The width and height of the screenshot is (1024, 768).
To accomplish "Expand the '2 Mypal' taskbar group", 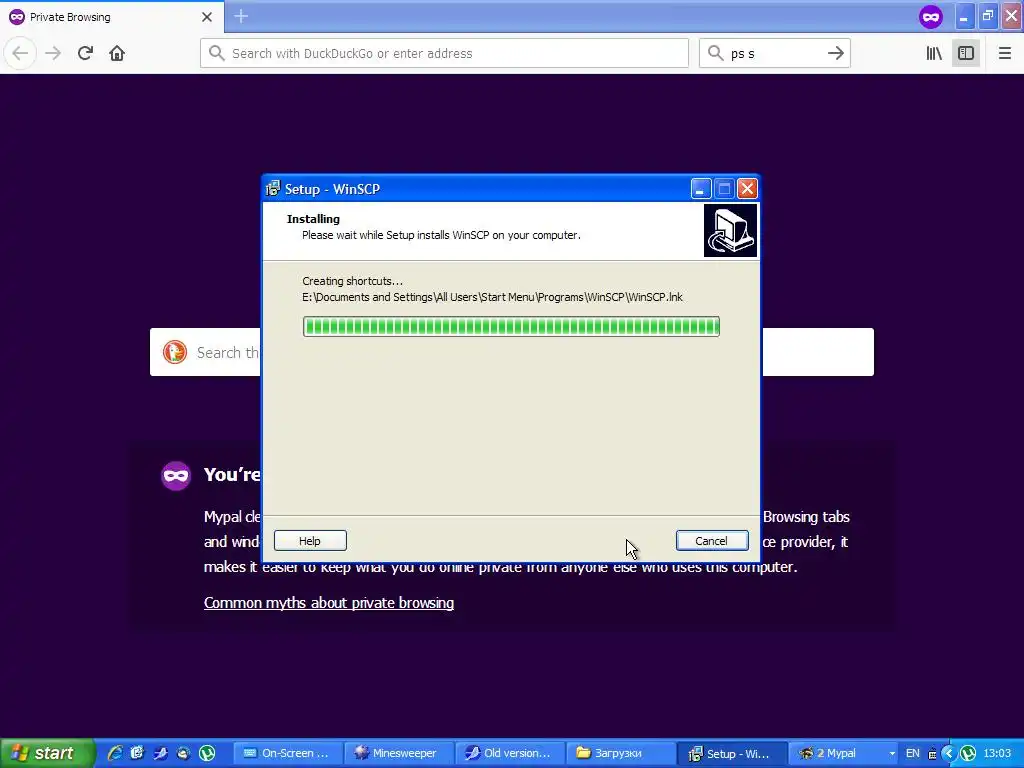I will 842,753.
